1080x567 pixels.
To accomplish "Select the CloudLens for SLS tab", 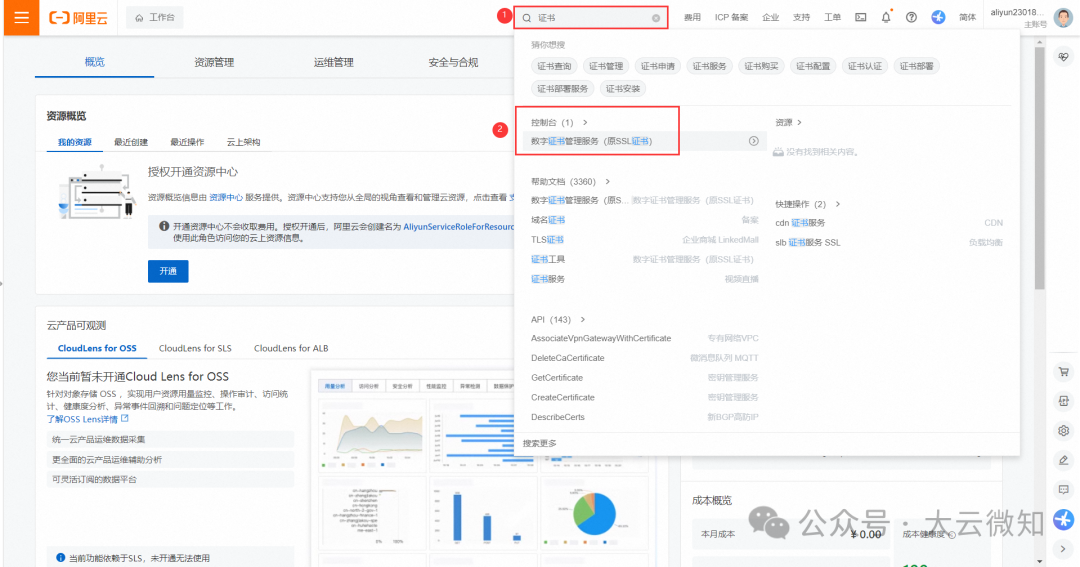I will tap(195, 348).
